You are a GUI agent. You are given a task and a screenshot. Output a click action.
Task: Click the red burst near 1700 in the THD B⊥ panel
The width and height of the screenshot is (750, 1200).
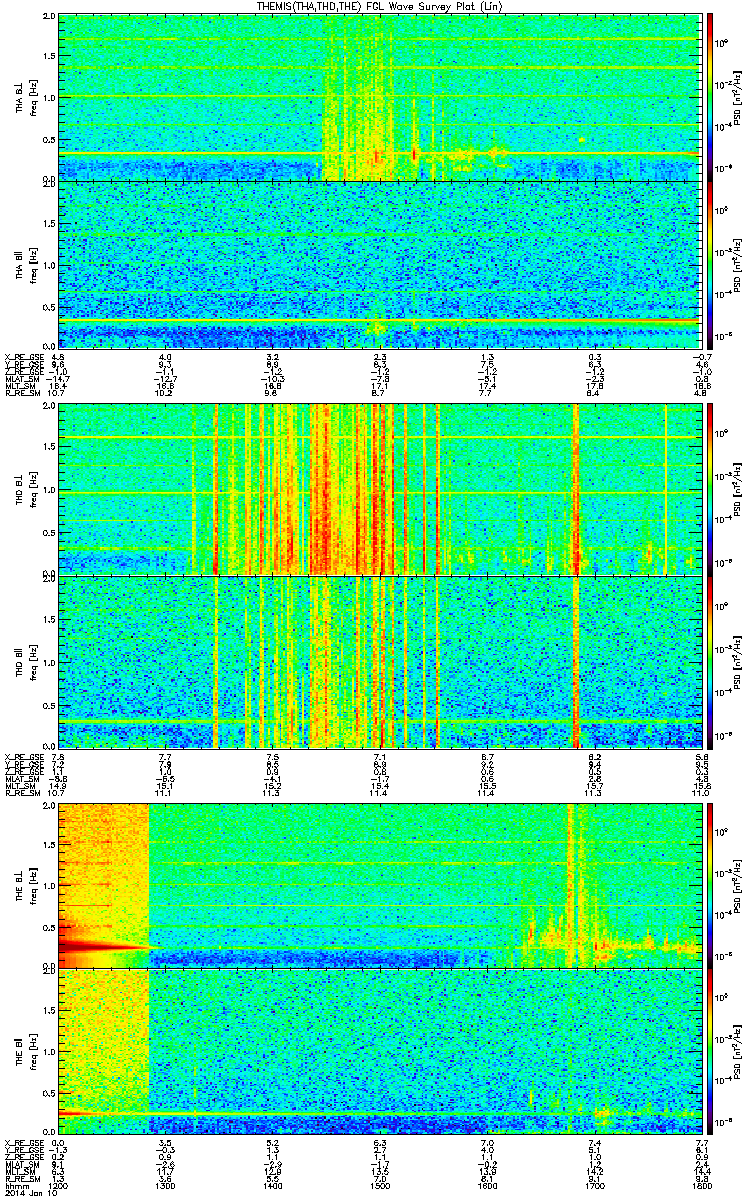[x=576, y=489]
